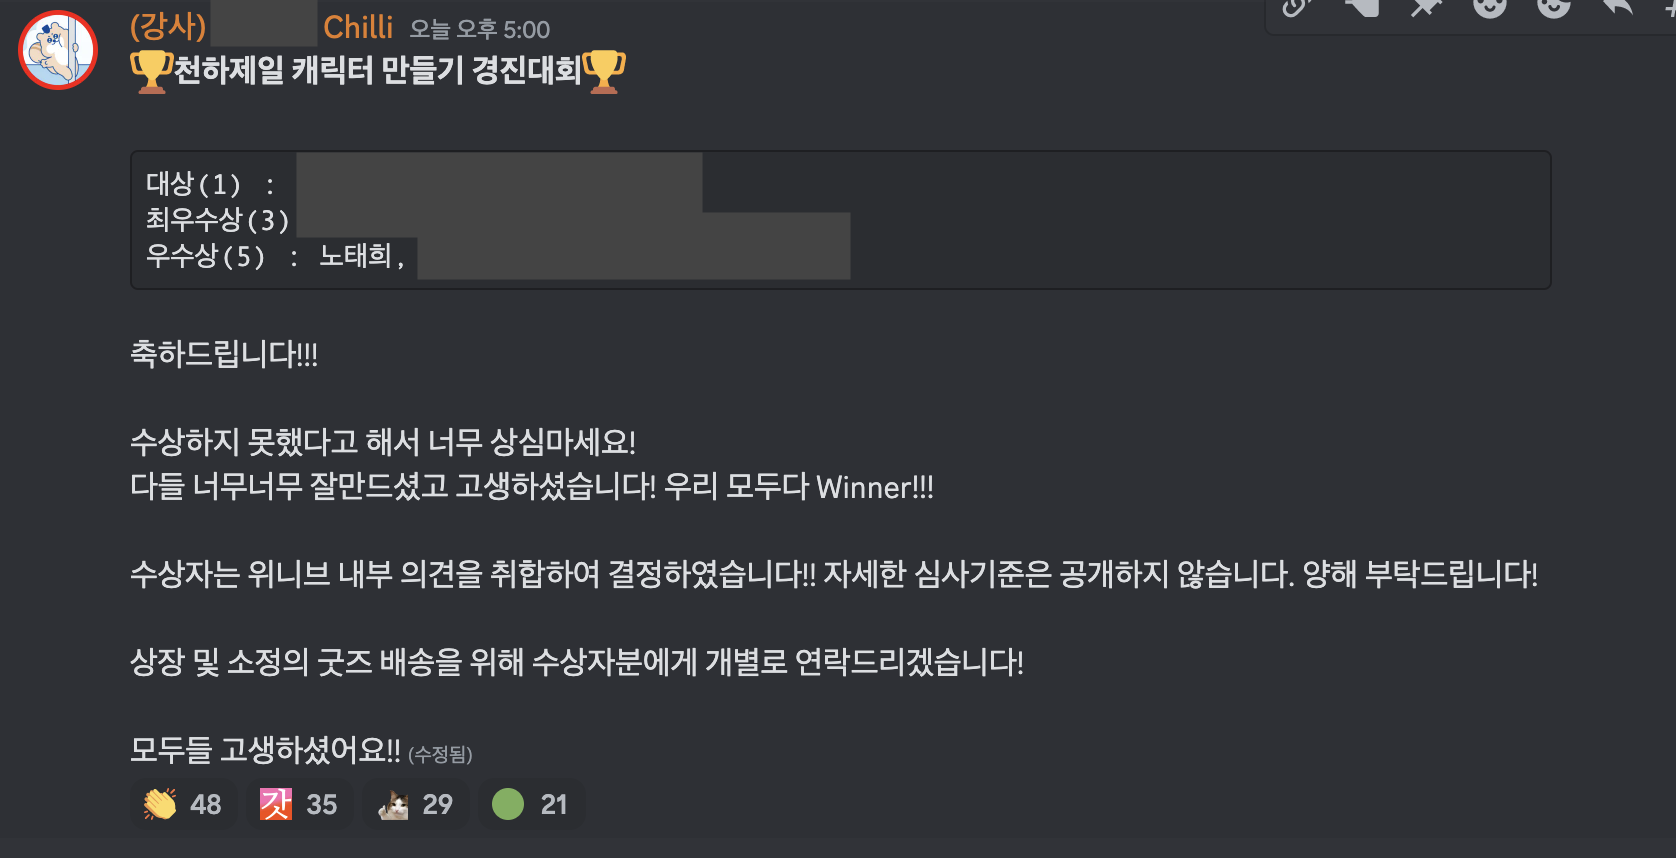The height and width of the screenshot is (858, 1676).
Task: Click the tag-shaped icon in message toolbar
Action: coord(1361,6)
